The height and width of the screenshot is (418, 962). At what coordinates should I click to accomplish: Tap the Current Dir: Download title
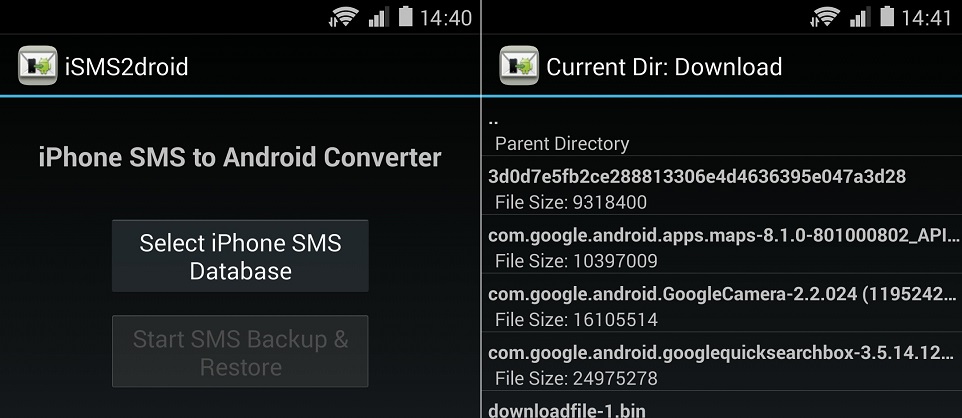coord(664,66)
